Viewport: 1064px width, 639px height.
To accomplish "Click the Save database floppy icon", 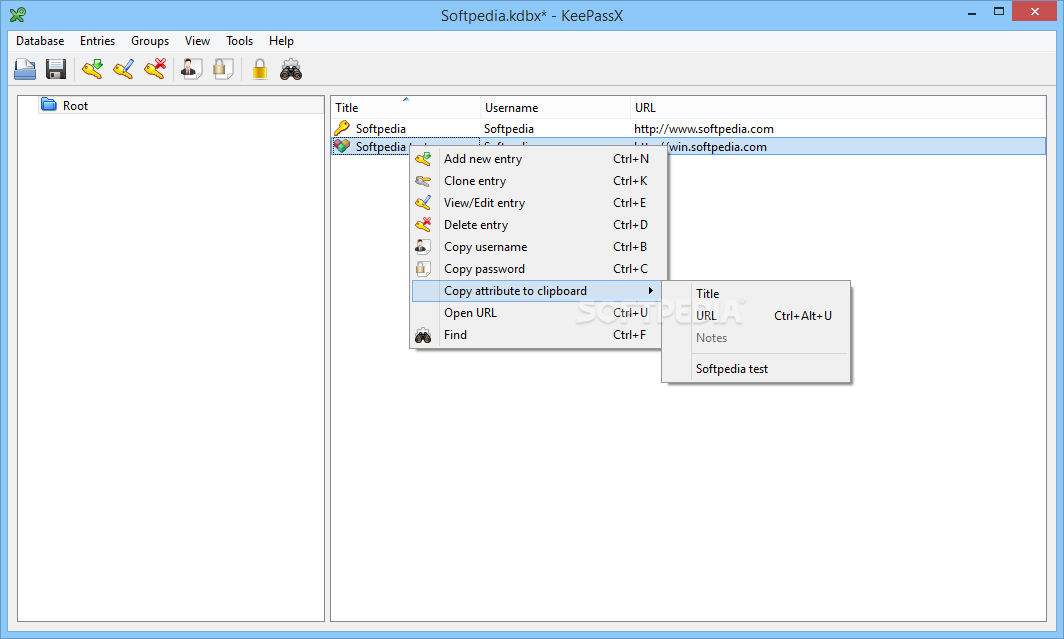I will pos(56,69).
